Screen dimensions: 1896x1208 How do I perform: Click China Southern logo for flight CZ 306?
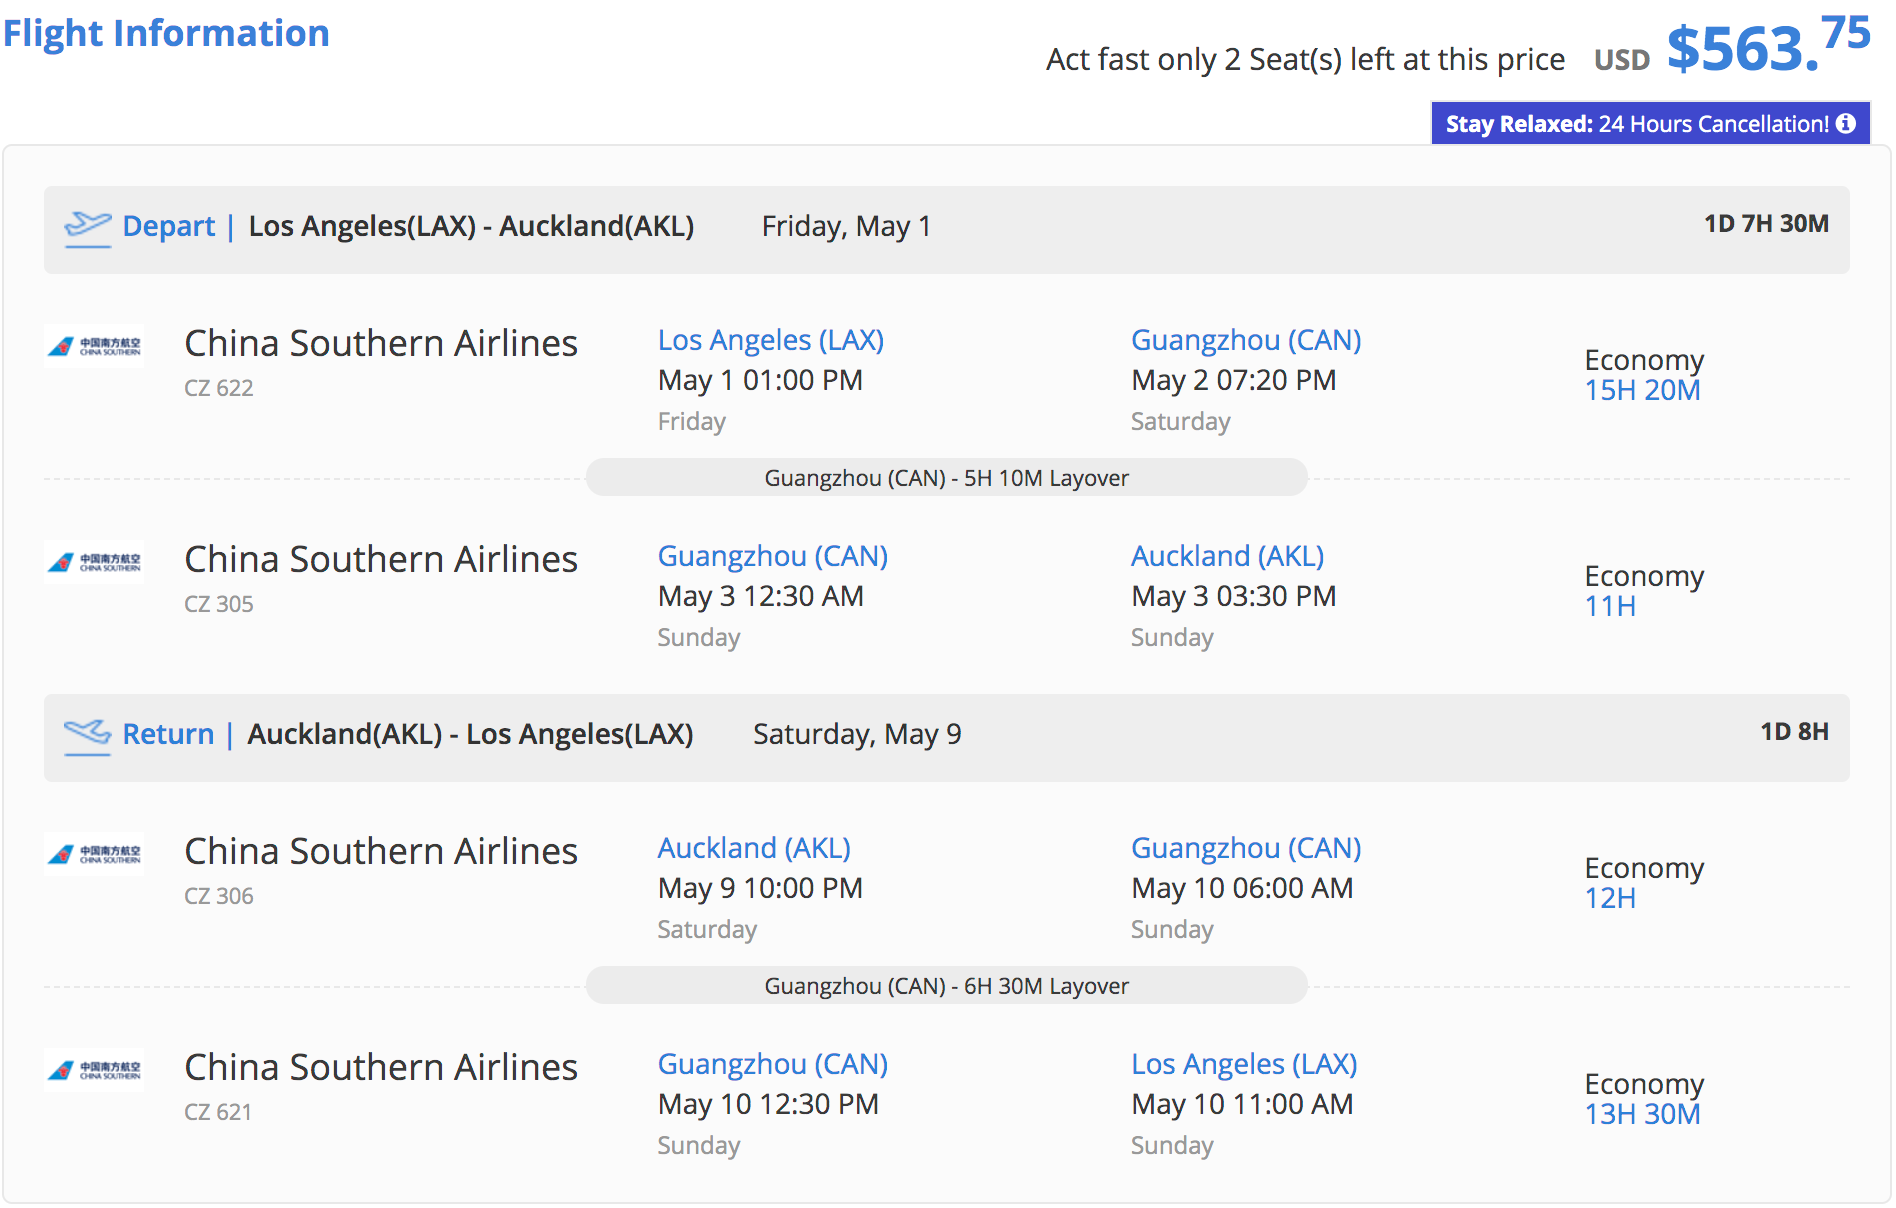(95, 854)
